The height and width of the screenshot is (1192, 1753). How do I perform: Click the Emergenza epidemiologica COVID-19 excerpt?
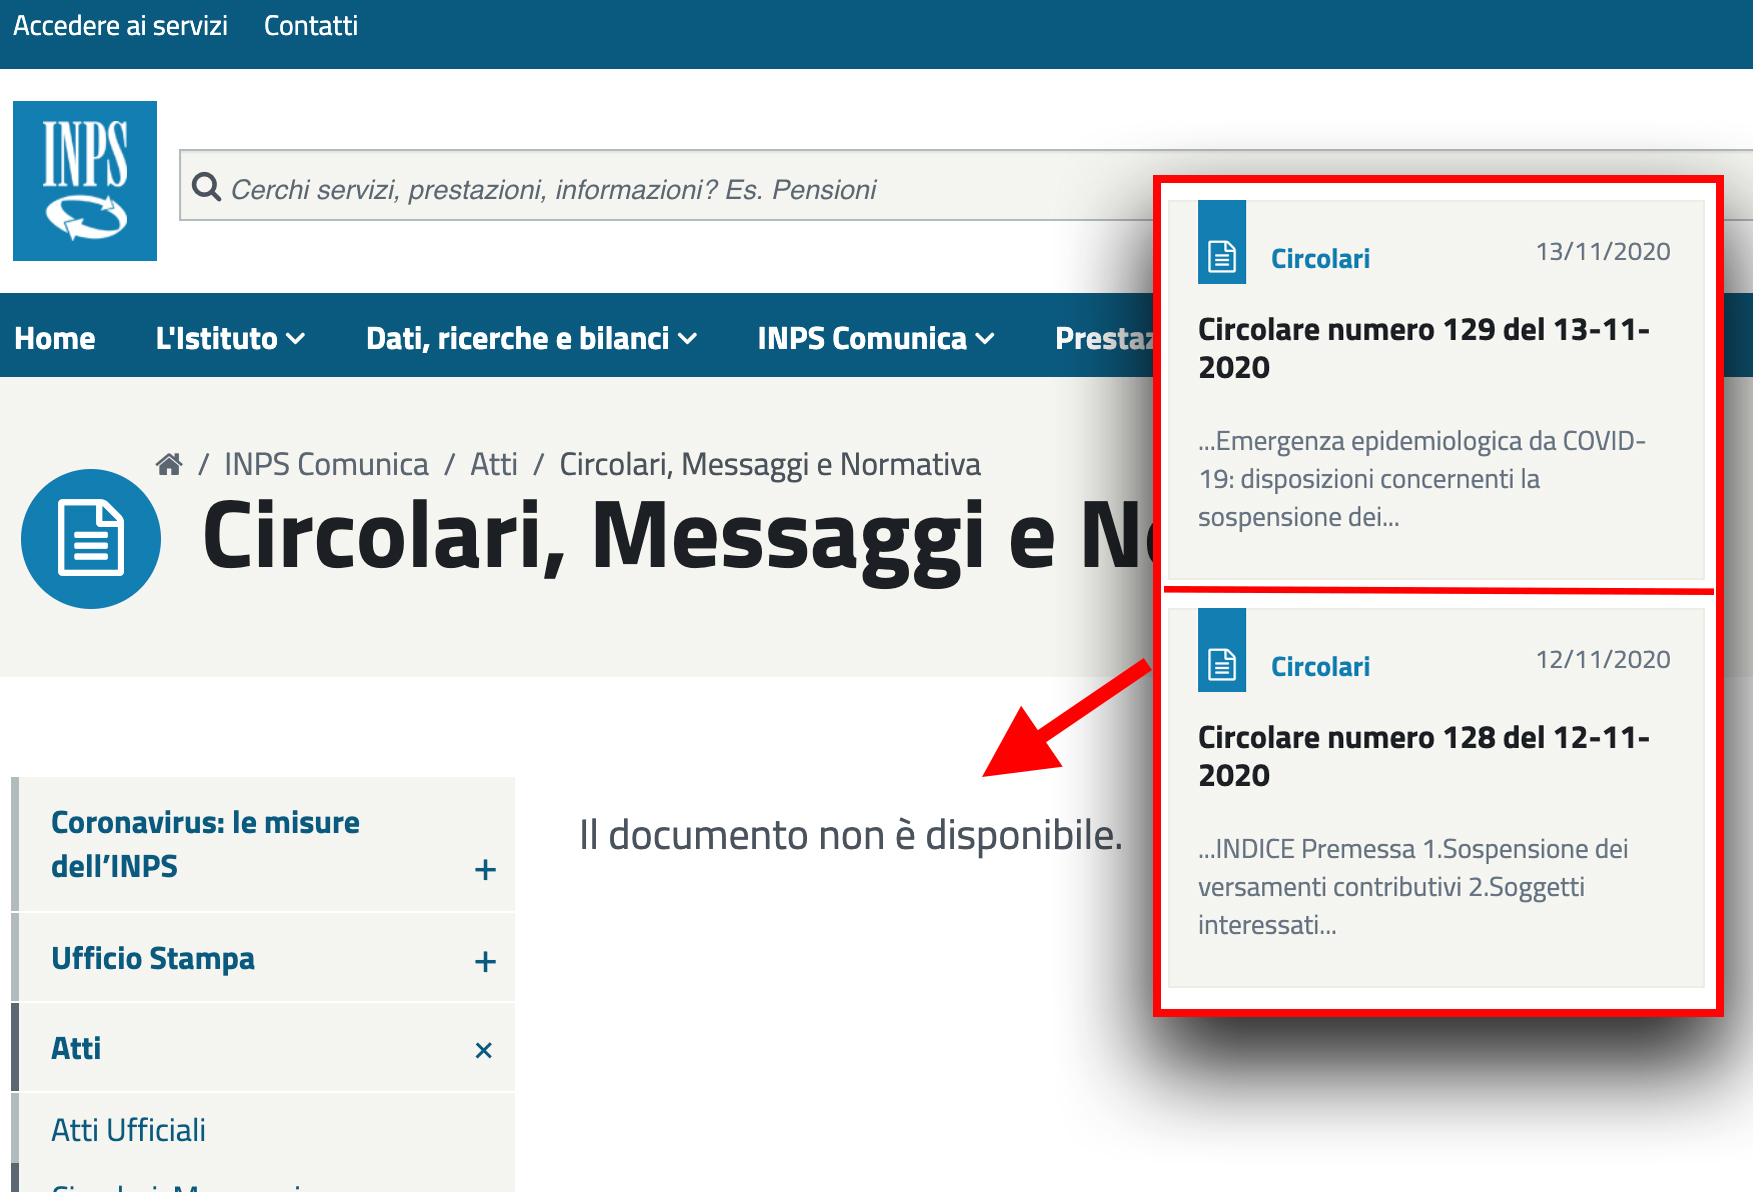point(1422,479)
